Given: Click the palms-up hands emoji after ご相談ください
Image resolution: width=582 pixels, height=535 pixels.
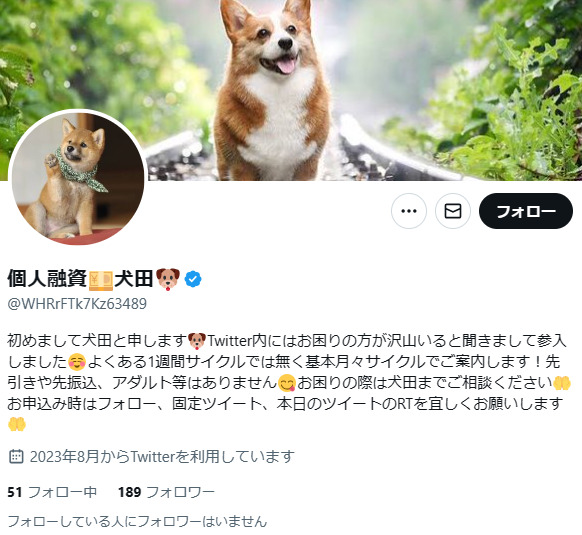Looking at the screenshot, I should coord(562,383).
